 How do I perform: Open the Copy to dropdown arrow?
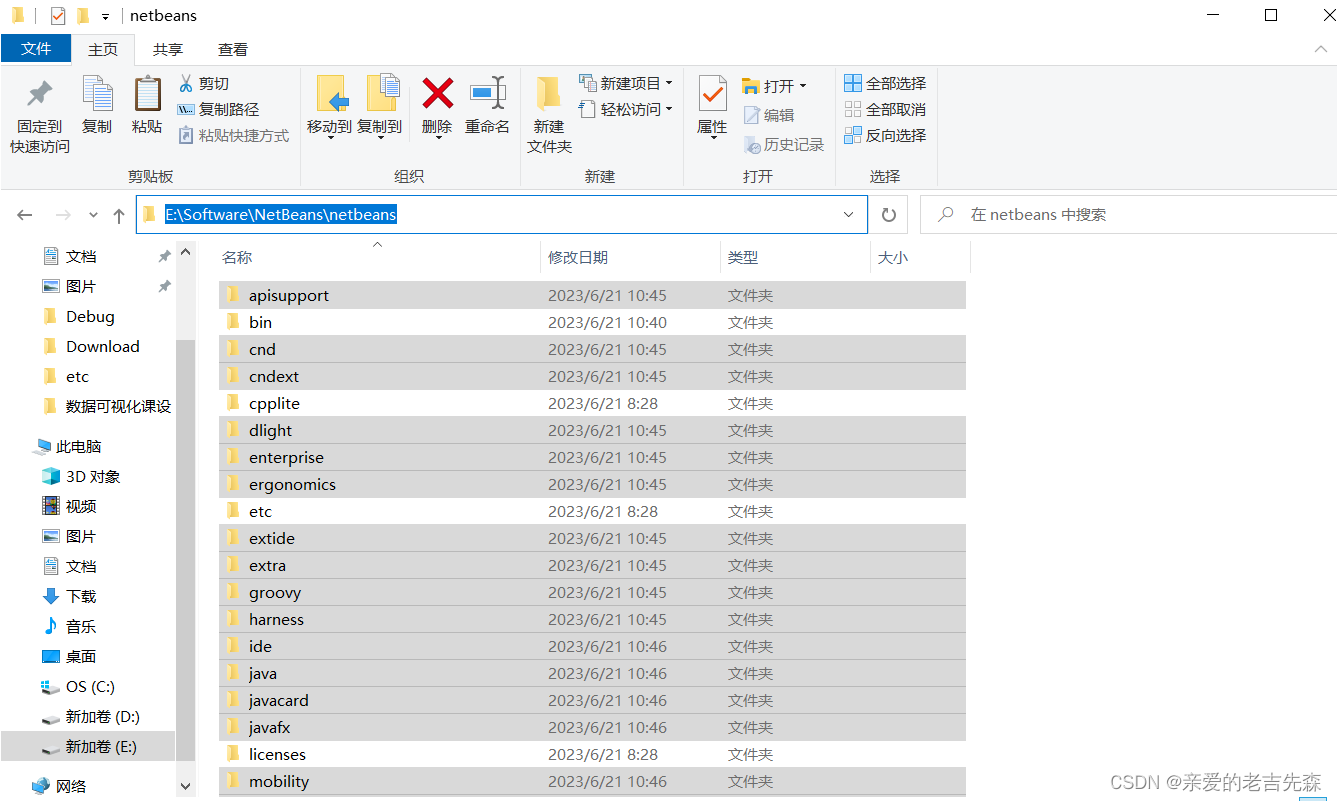coord(380,138)
